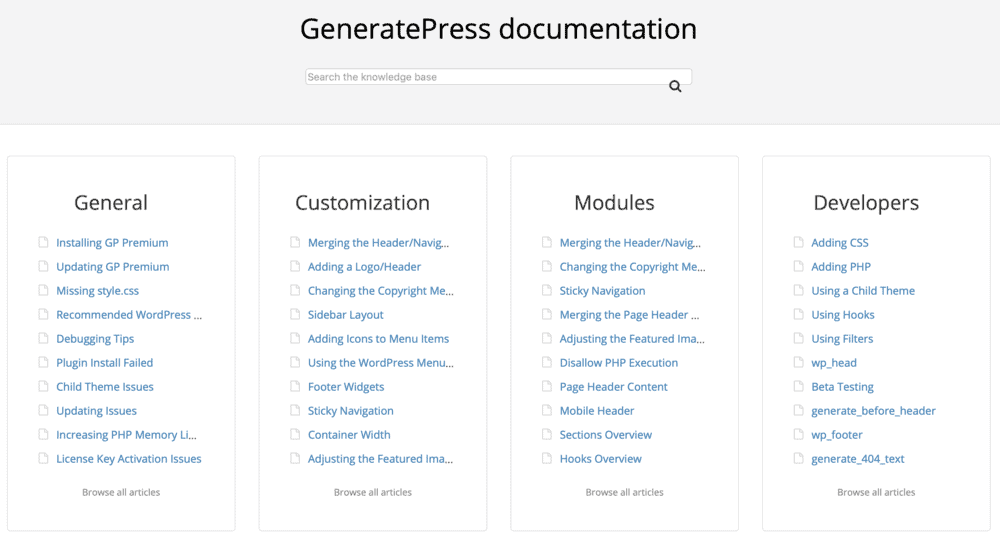
Task: Click document icon beside Beta Testing
Action: (x=798, y=386)
